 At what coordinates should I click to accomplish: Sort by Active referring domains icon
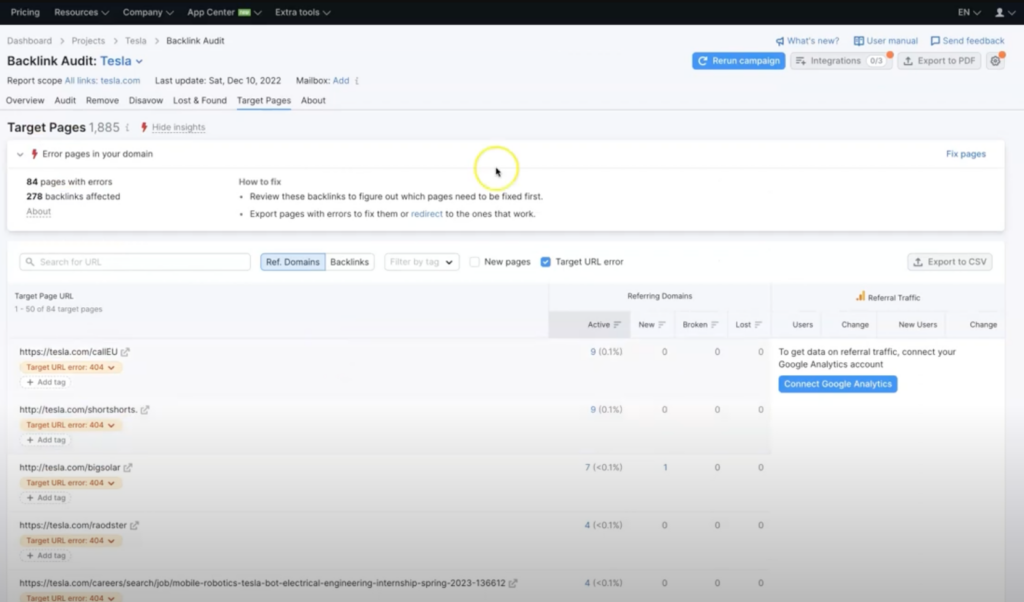point(617,325)
